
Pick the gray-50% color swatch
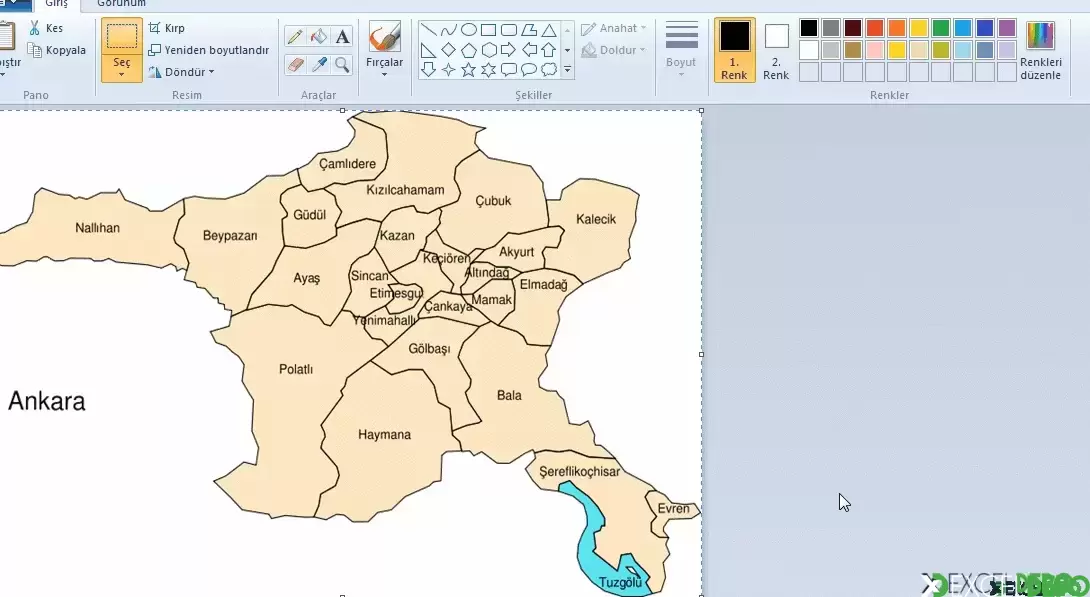tap(831, 28)
